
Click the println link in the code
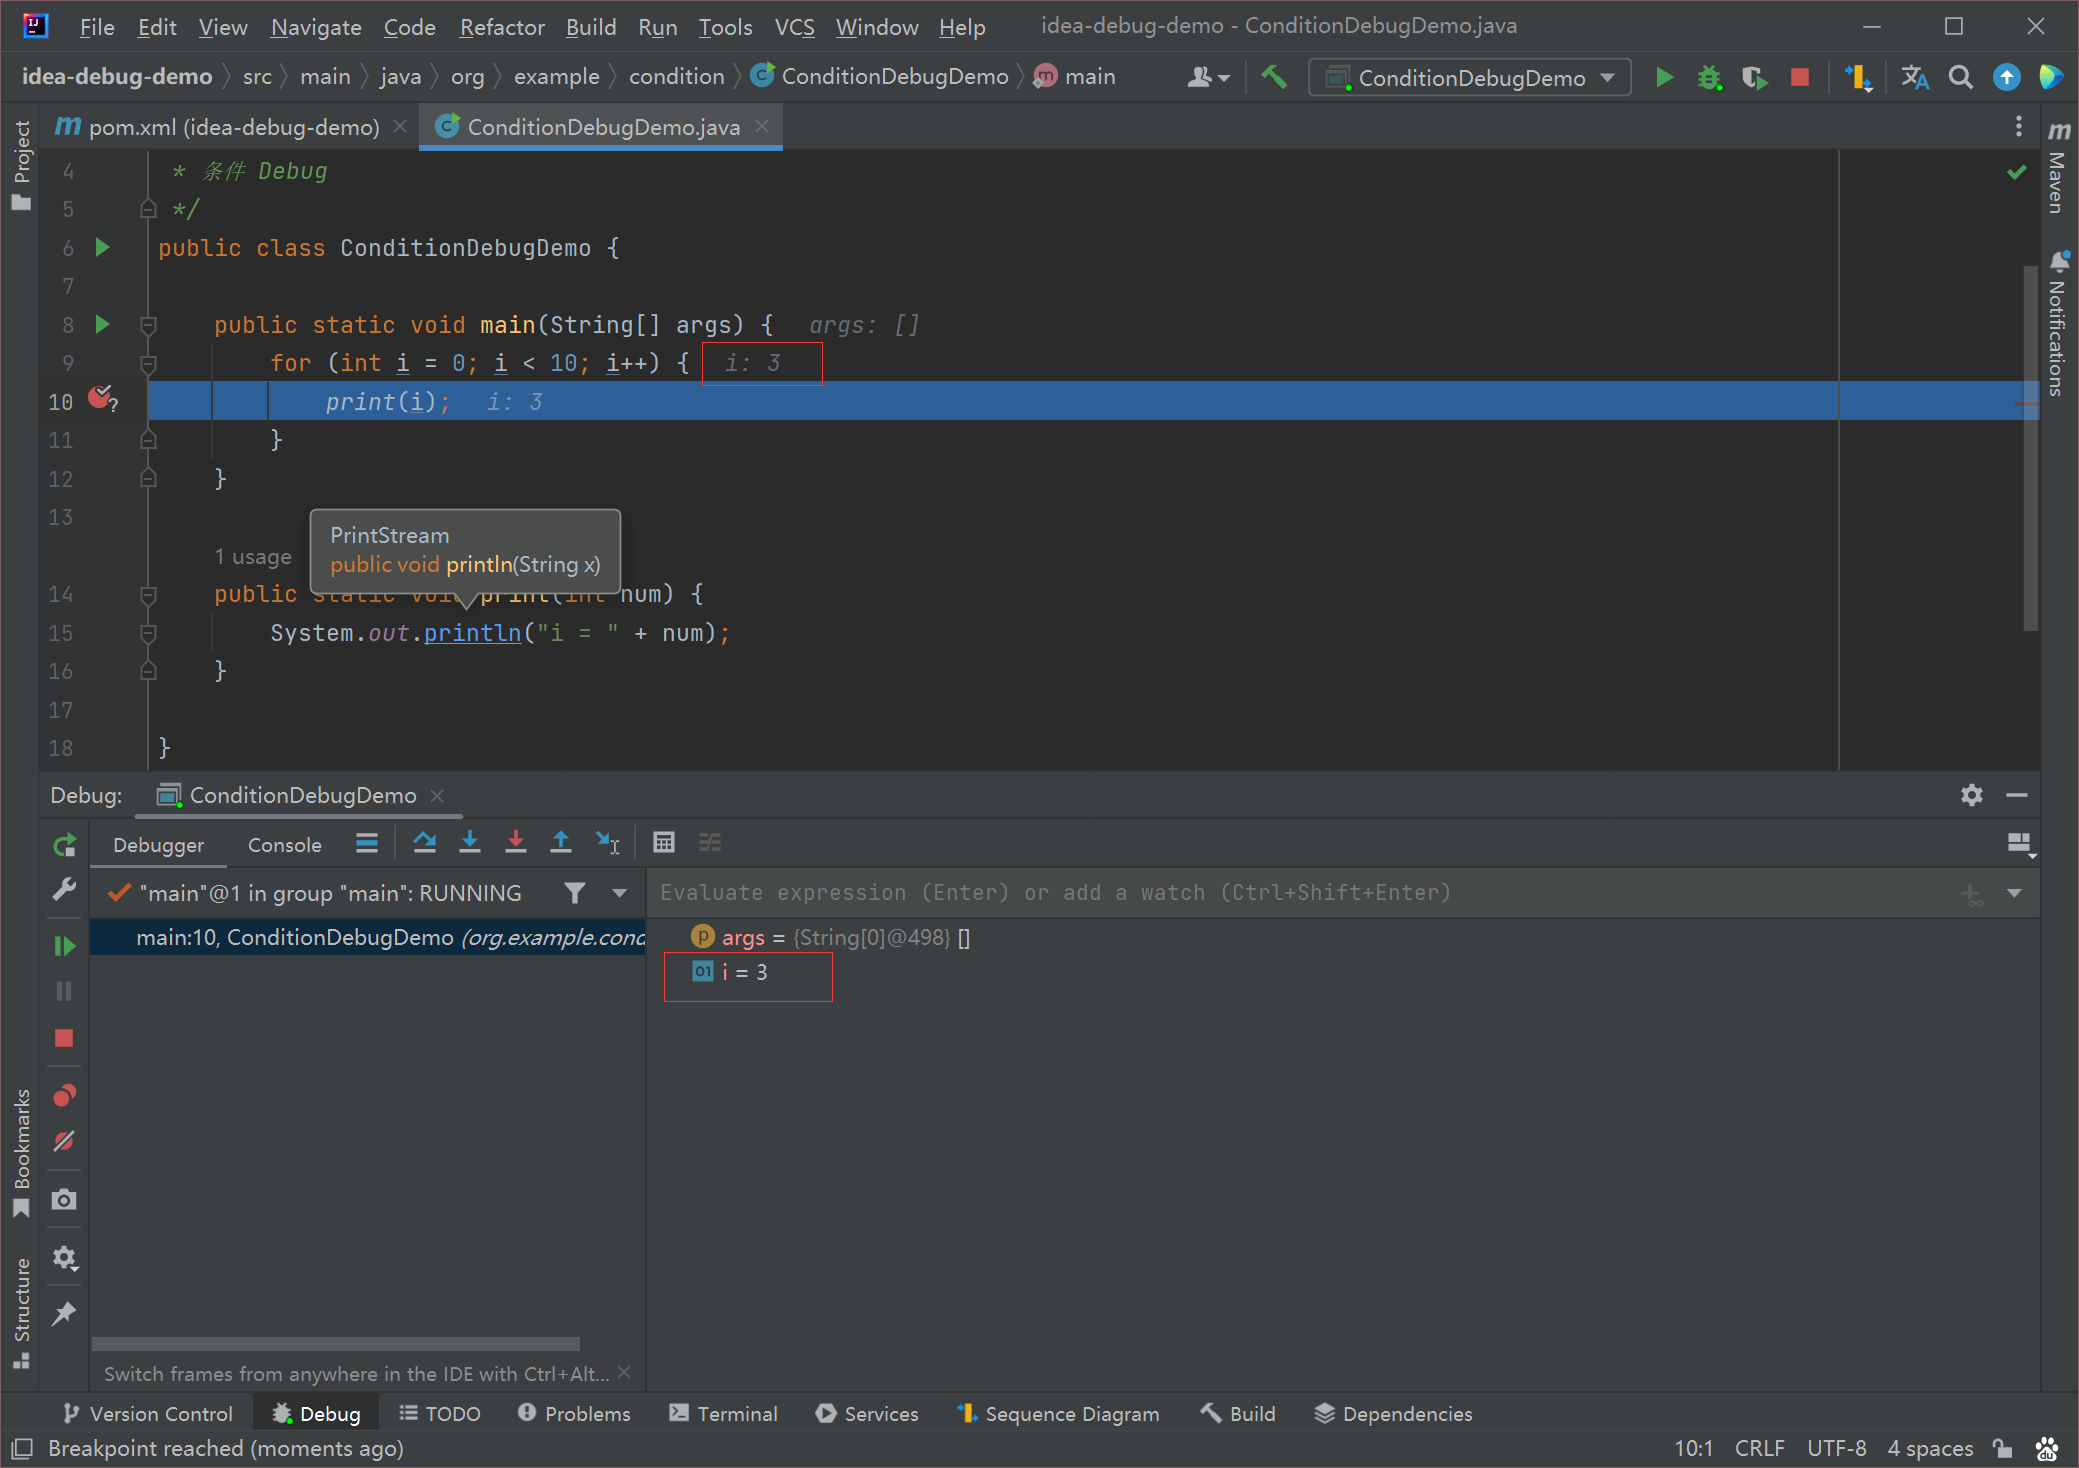pyautogui.click(x=472, y=633)
